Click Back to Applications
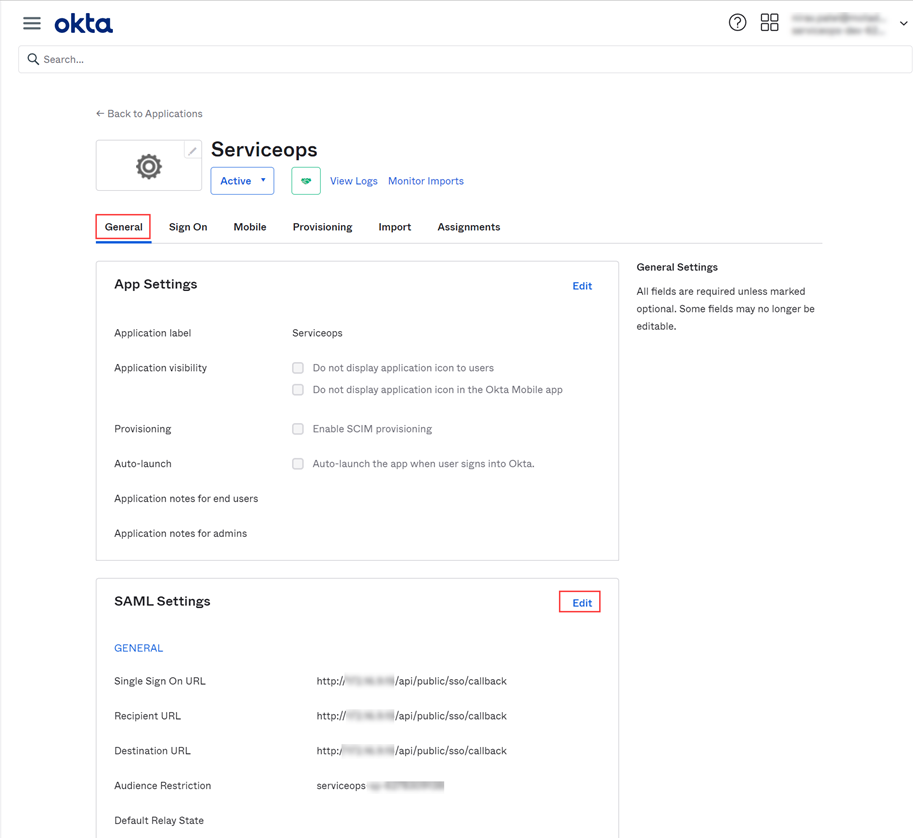 click(x=148, y=113)
